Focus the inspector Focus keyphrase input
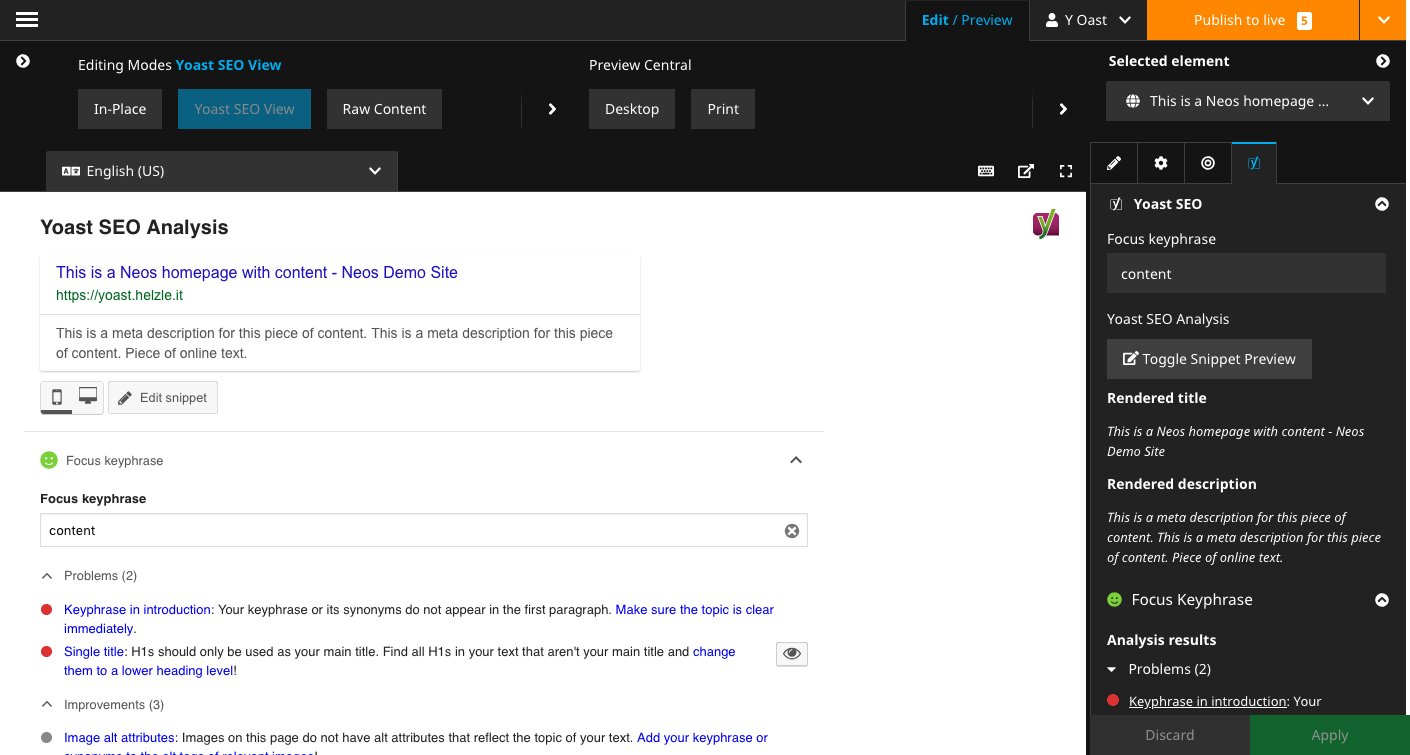 [x=1246, y=273]
